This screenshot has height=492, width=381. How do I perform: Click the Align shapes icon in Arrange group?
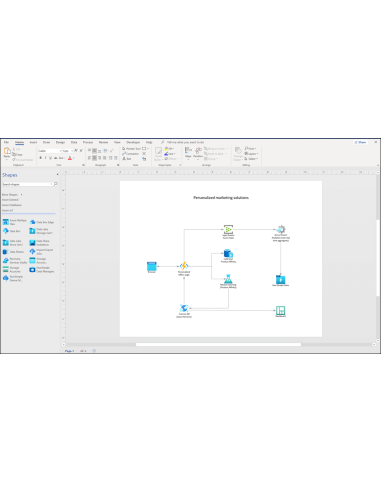click(188, 152)
